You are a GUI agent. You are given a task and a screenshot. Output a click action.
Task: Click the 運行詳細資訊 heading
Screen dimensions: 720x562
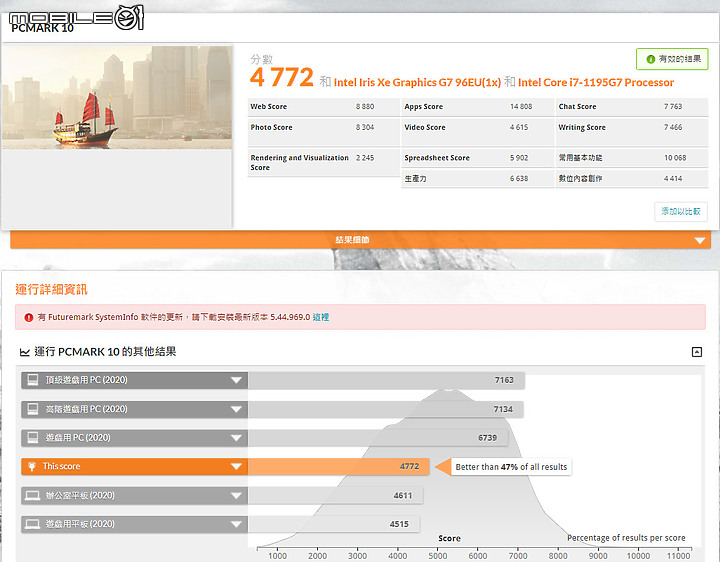[x=51, y=290]
